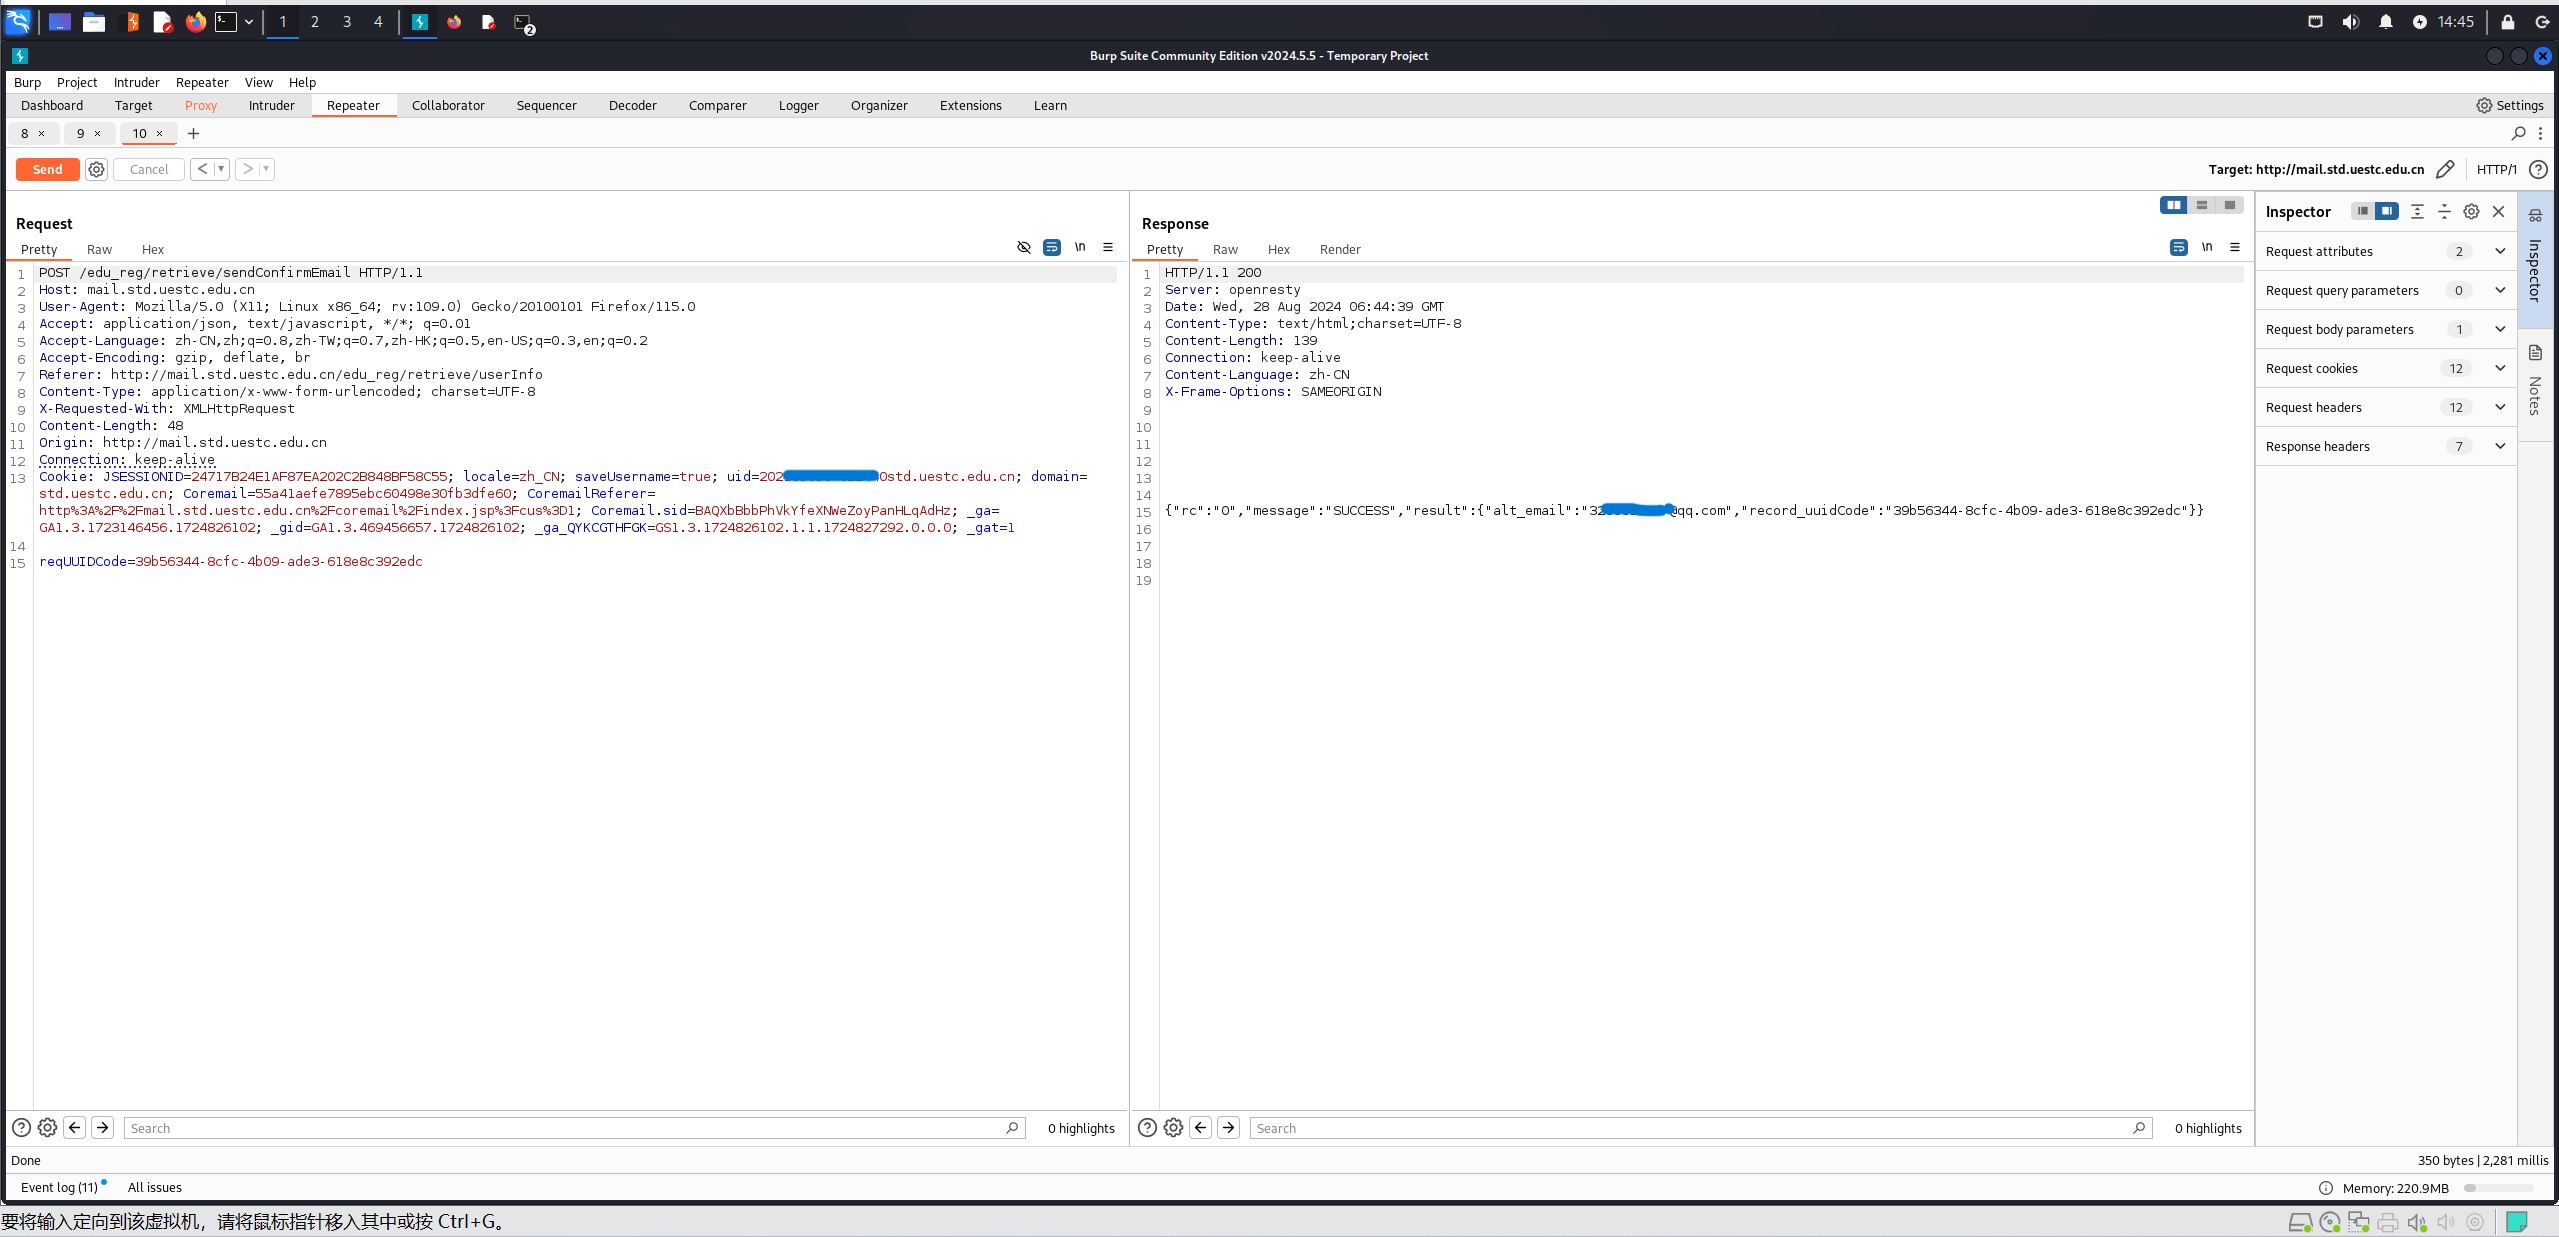The width and height of the screenshot is (2559, 1237).
Task: Open Firefox from the taskbar launcher
Action: tap(196, 22)
